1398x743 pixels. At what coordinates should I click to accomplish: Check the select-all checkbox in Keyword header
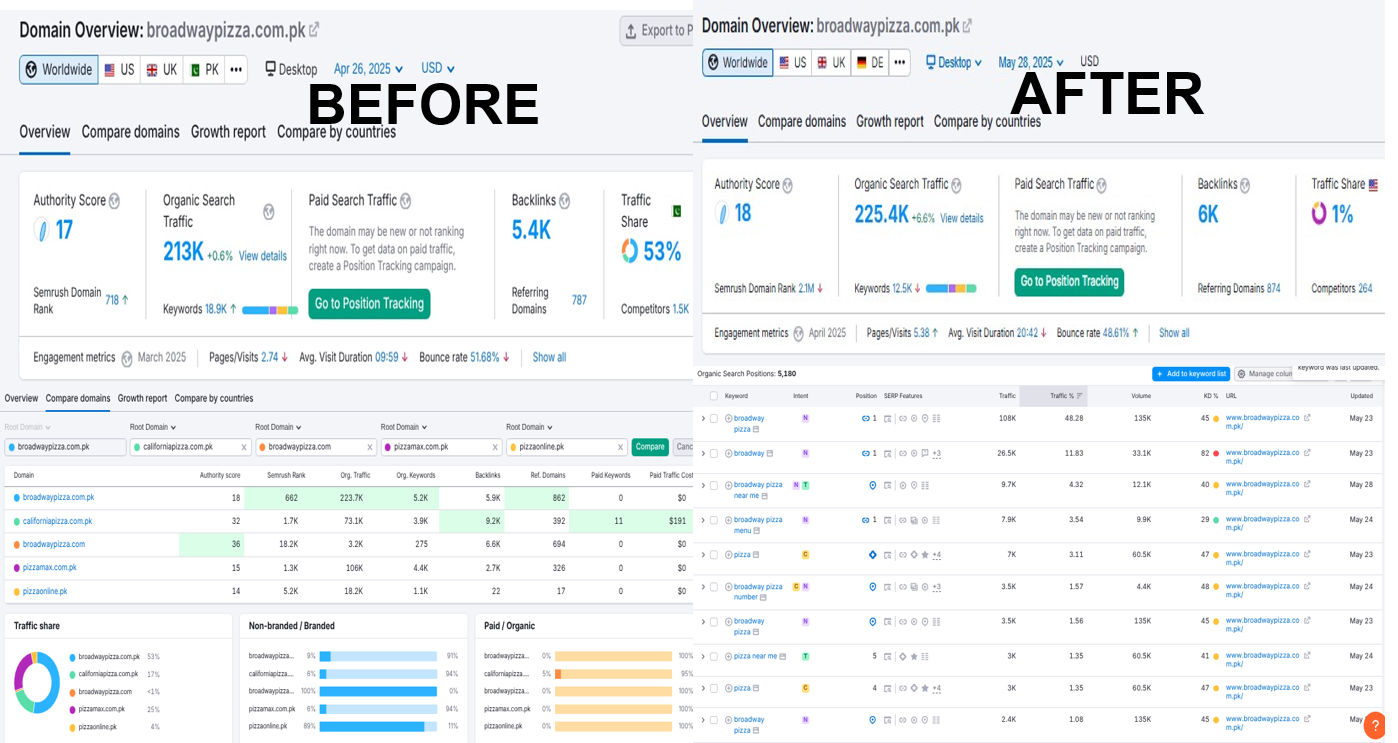click(x=714, y=396)
